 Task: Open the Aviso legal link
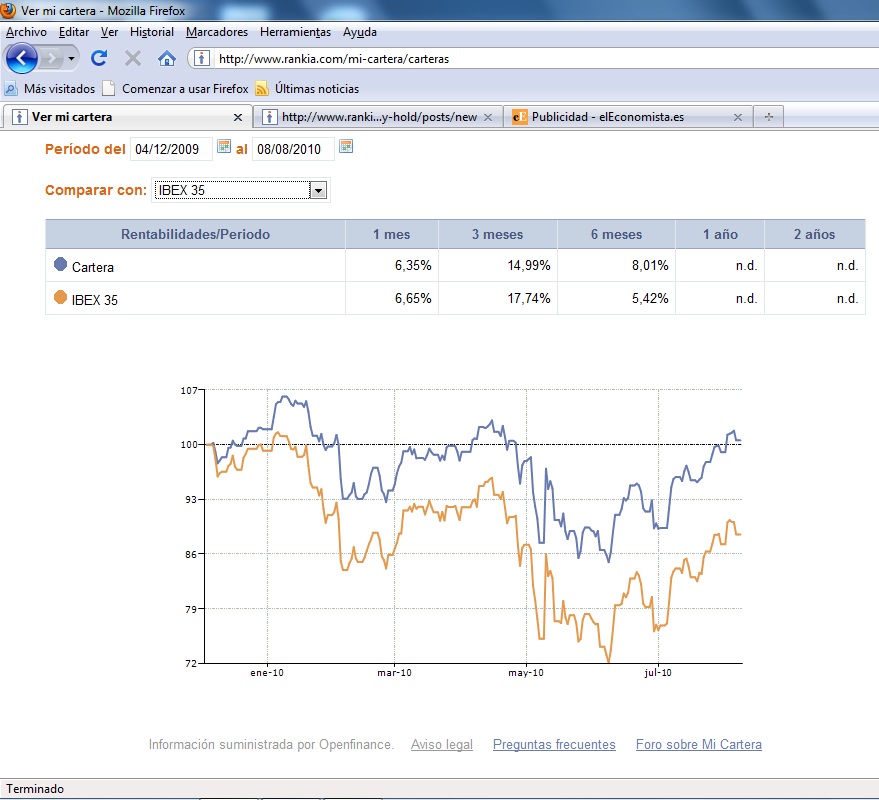point(442,744)
